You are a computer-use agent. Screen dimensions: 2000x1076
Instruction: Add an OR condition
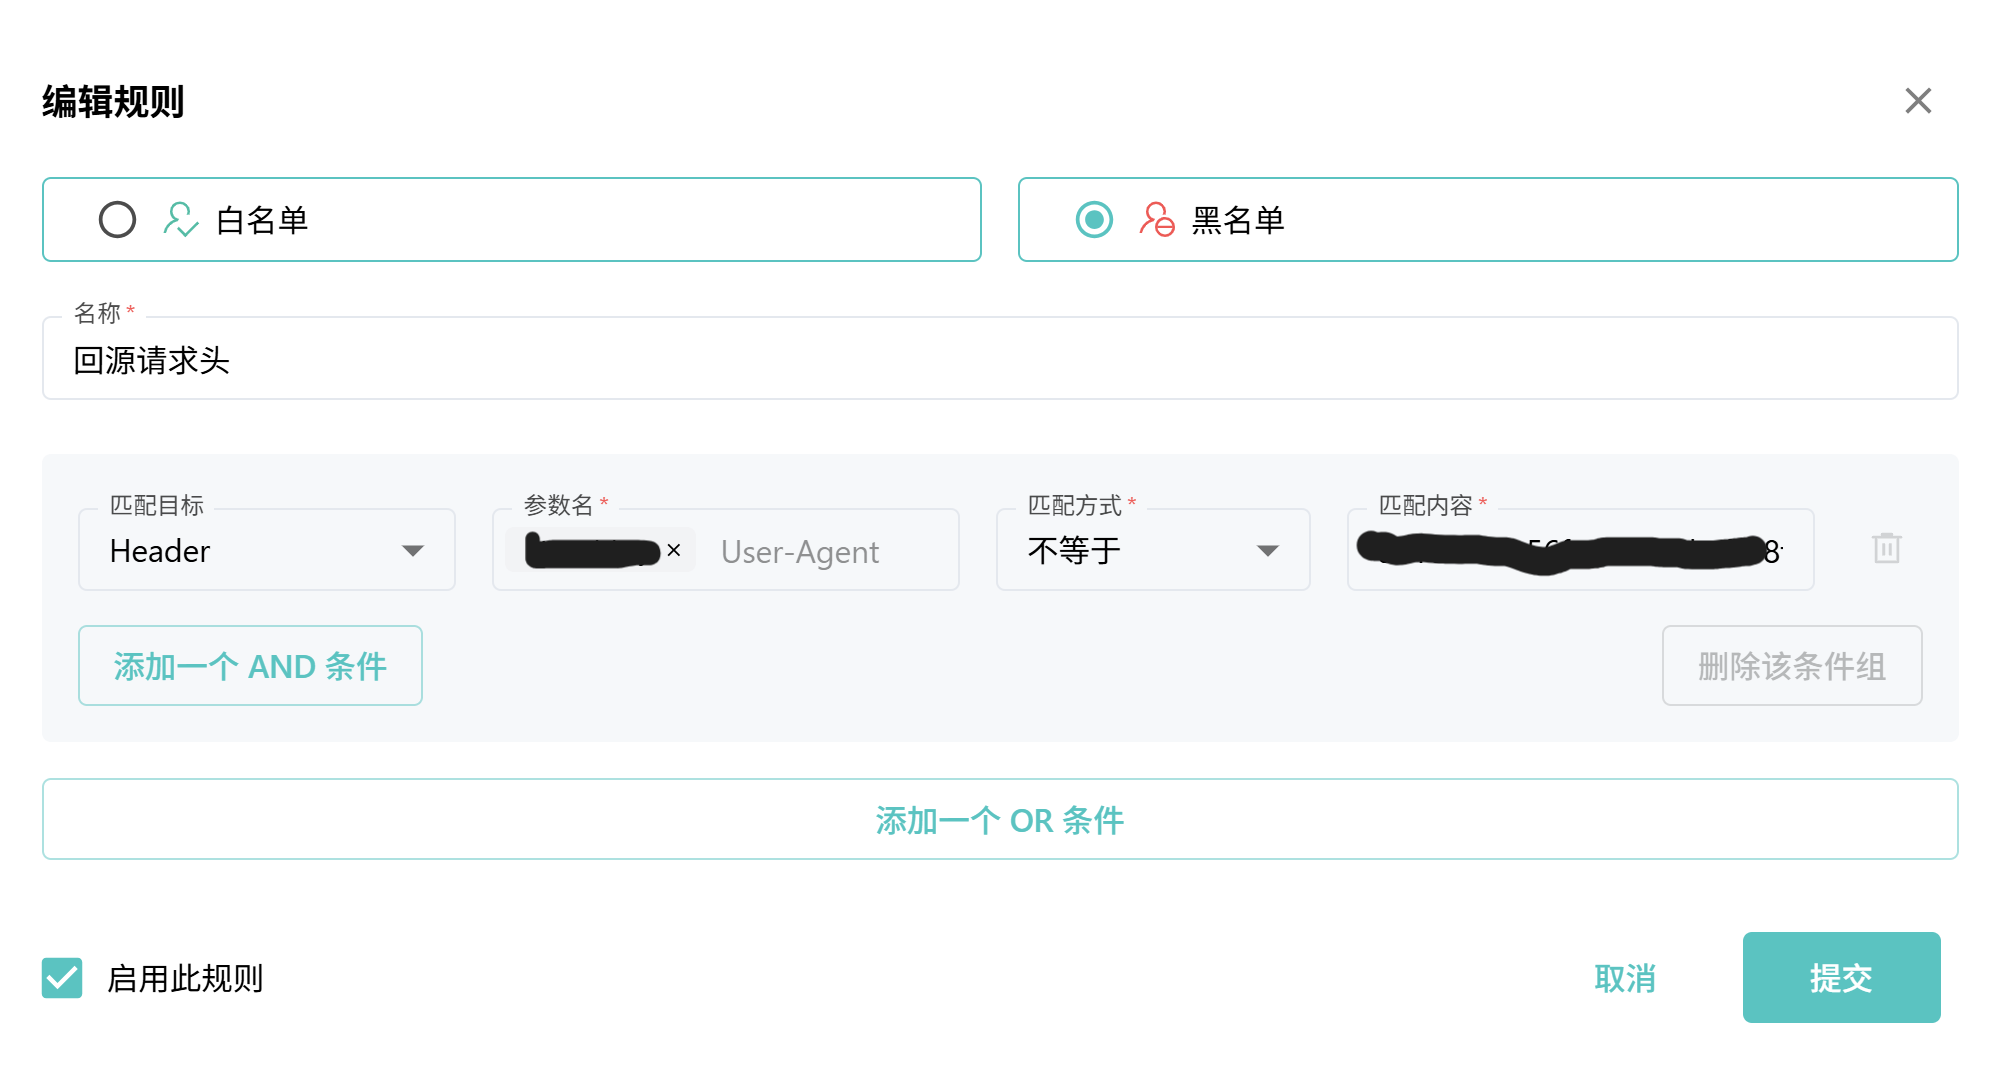tap(1000, 820)
